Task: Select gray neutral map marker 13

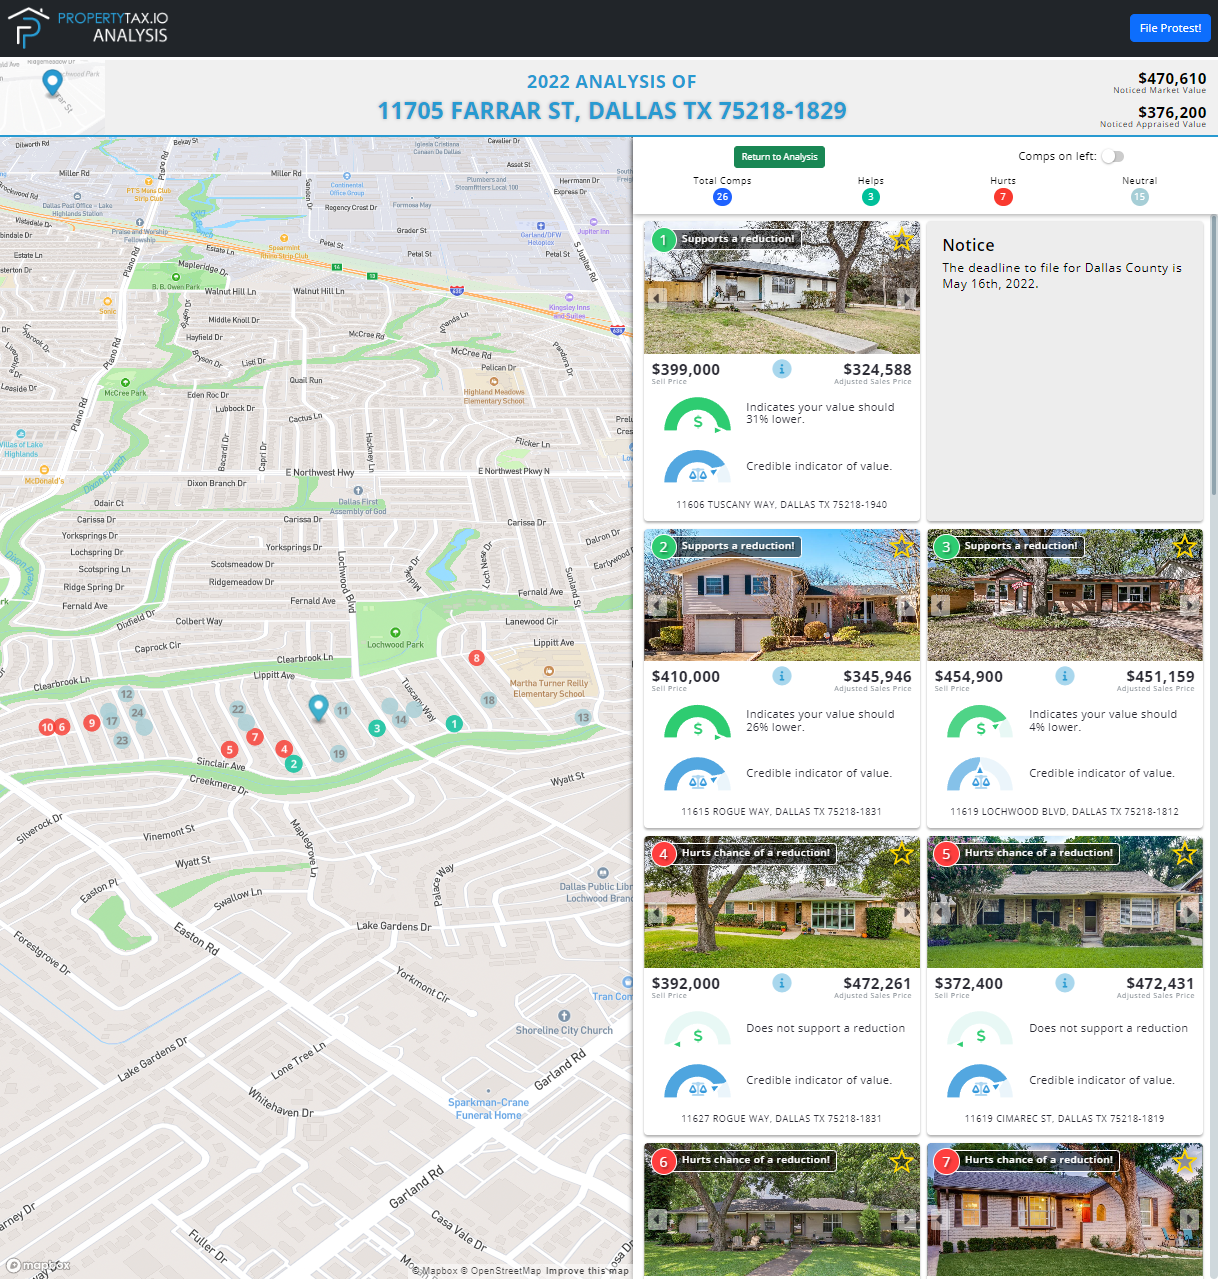Action: tap(583, 717)
